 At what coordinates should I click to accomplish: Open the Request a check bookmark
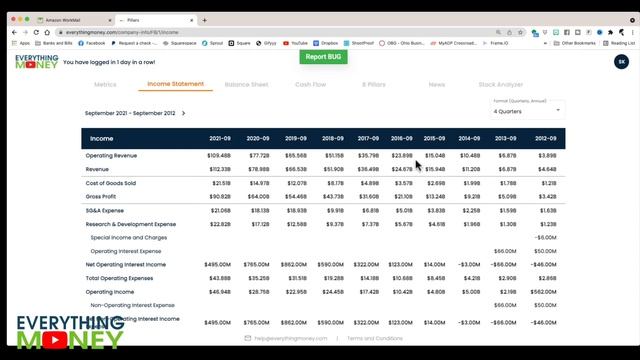point(134,43)
